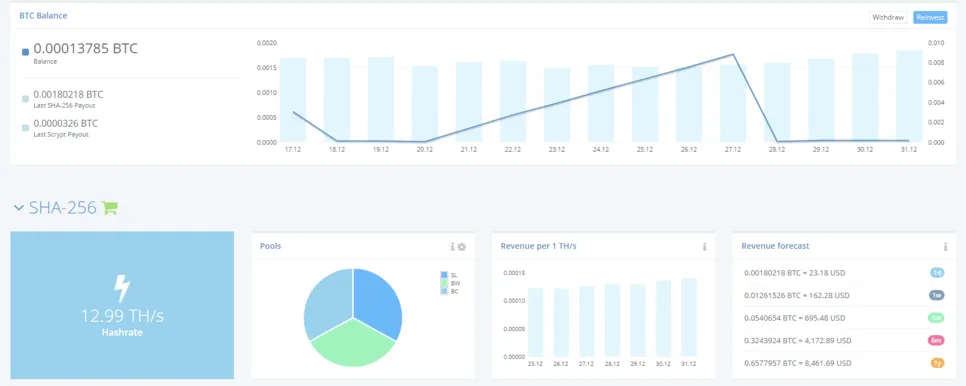Click the Withdraw button
Image resolution: width=966 pixels, height=386 pixels.
click(888, 18)
